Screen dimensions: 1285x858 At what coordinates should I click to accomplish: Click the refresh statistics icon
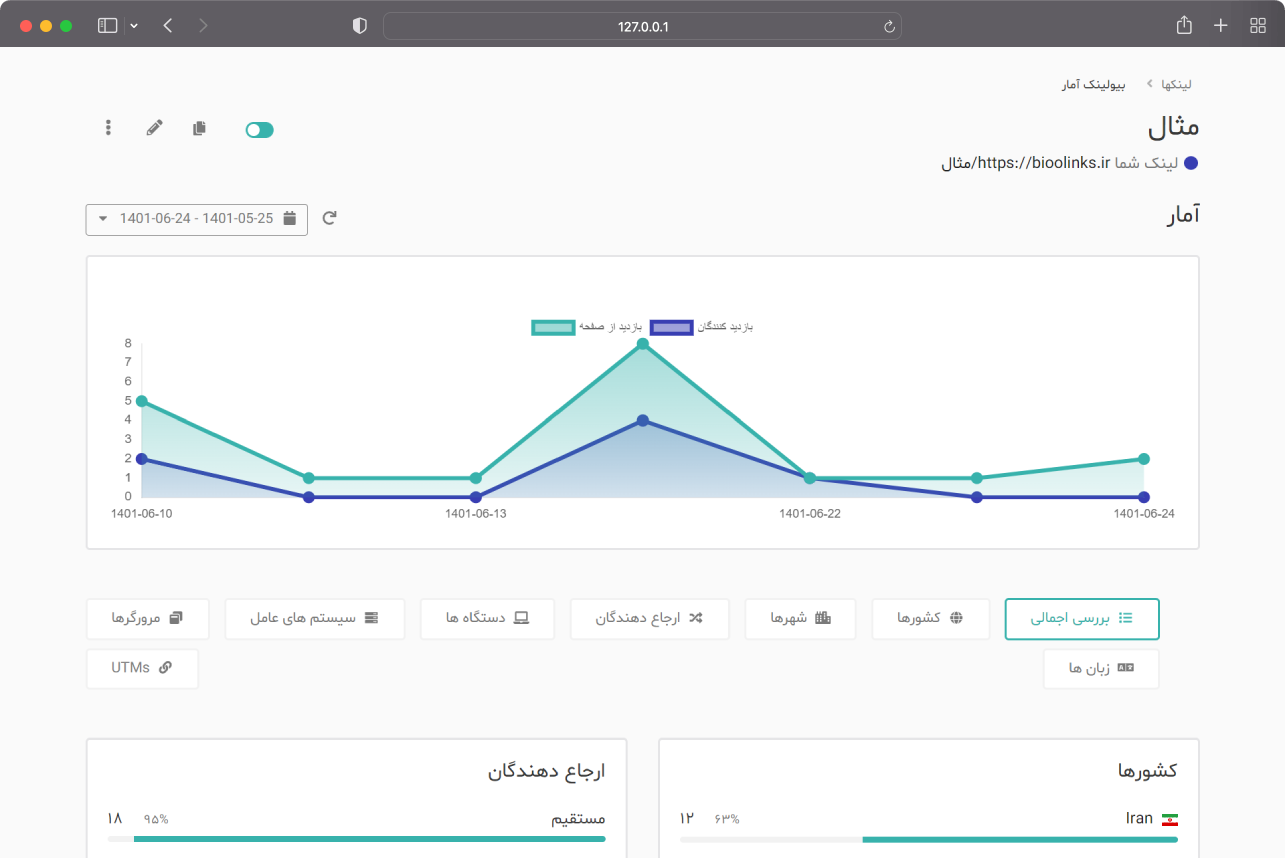click(x=329, y=218)
